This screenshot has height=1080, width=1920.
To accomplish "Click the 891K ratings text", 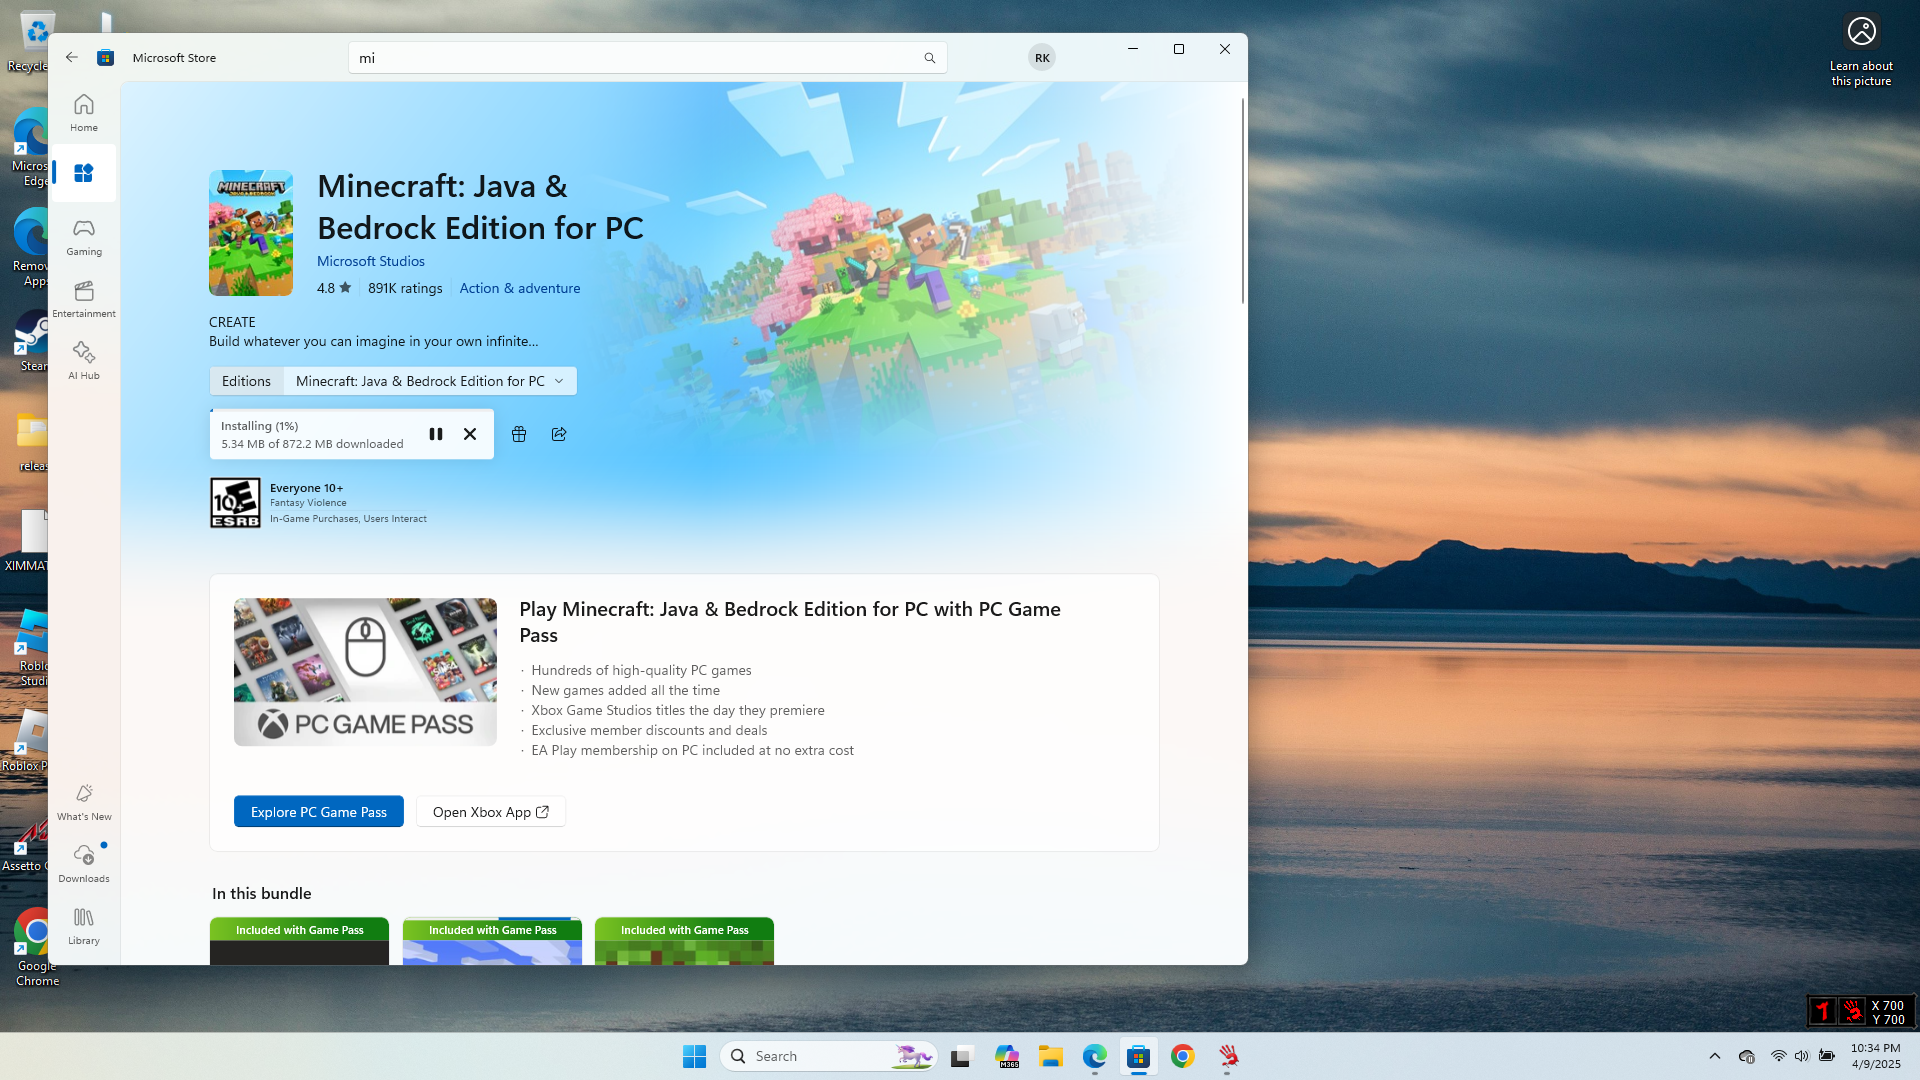I will (x=405, y=288).
